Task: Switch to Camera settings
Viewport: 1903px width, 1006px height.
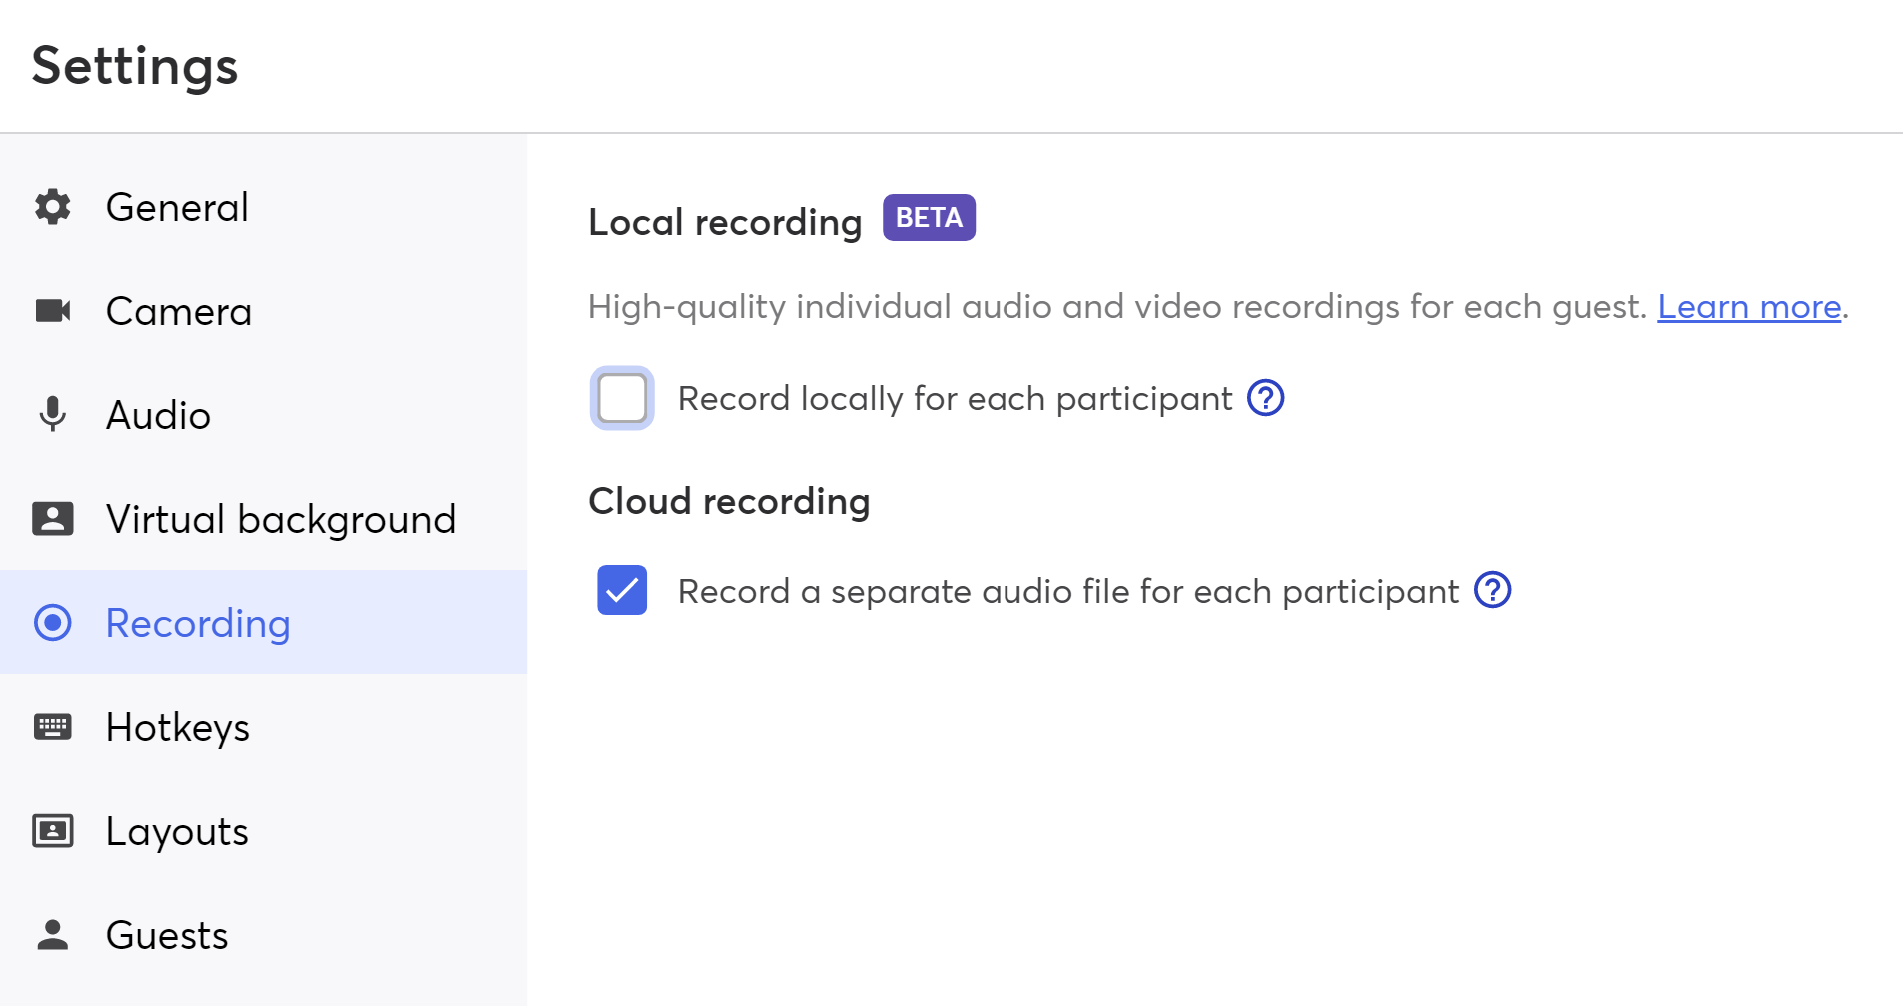Action: [x=264, y=311]
